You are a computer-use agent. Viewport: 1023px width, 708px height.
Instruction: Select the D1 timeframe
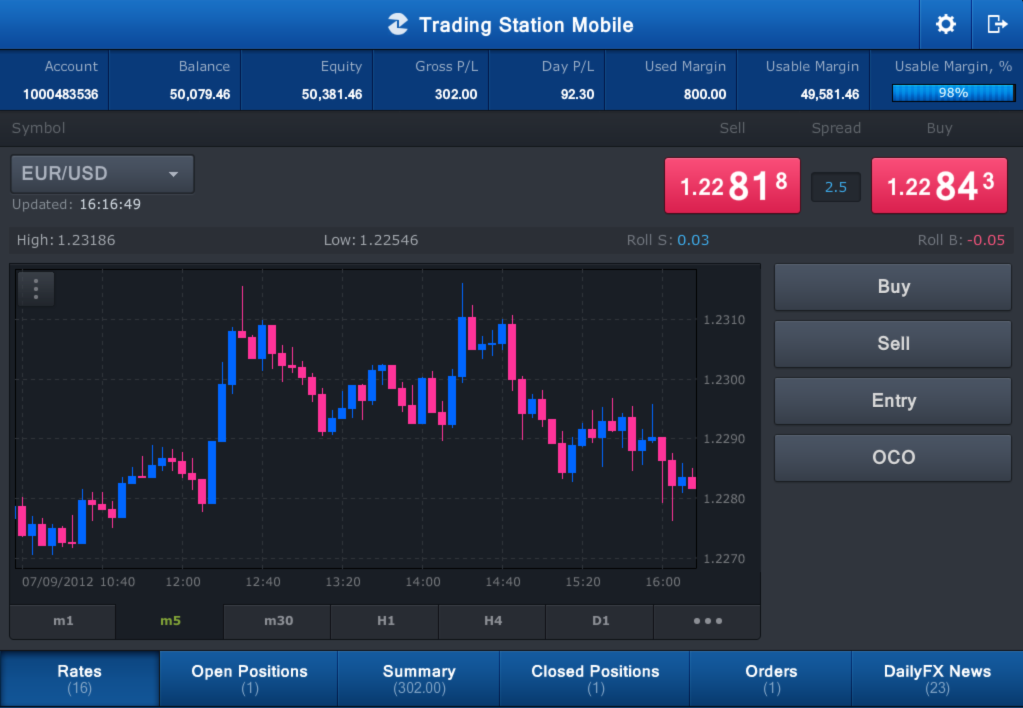[x=600, y=621]
